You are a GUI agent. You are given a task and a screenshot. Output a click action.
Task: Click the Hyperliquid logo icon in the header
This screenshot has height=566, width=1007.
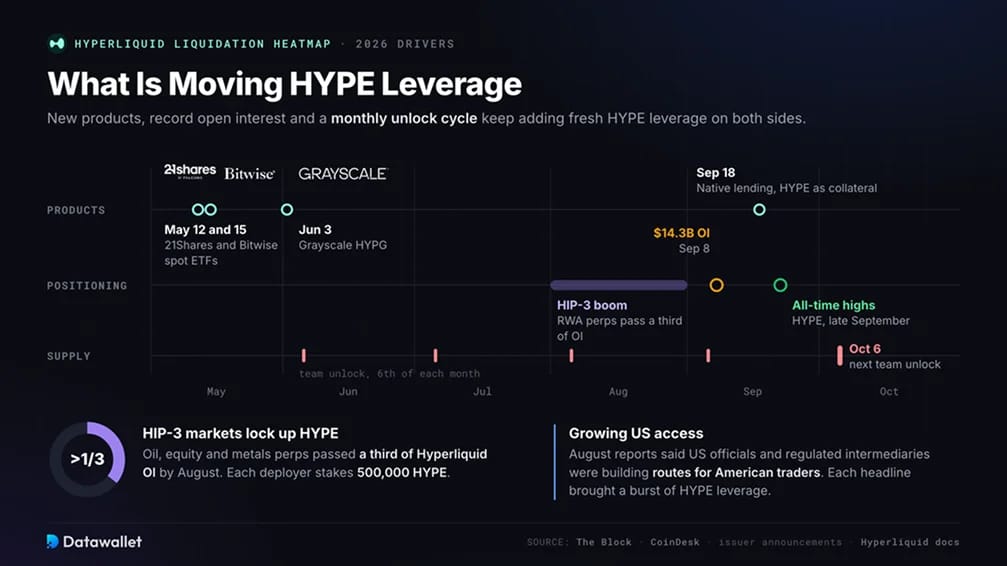[57, 44]
